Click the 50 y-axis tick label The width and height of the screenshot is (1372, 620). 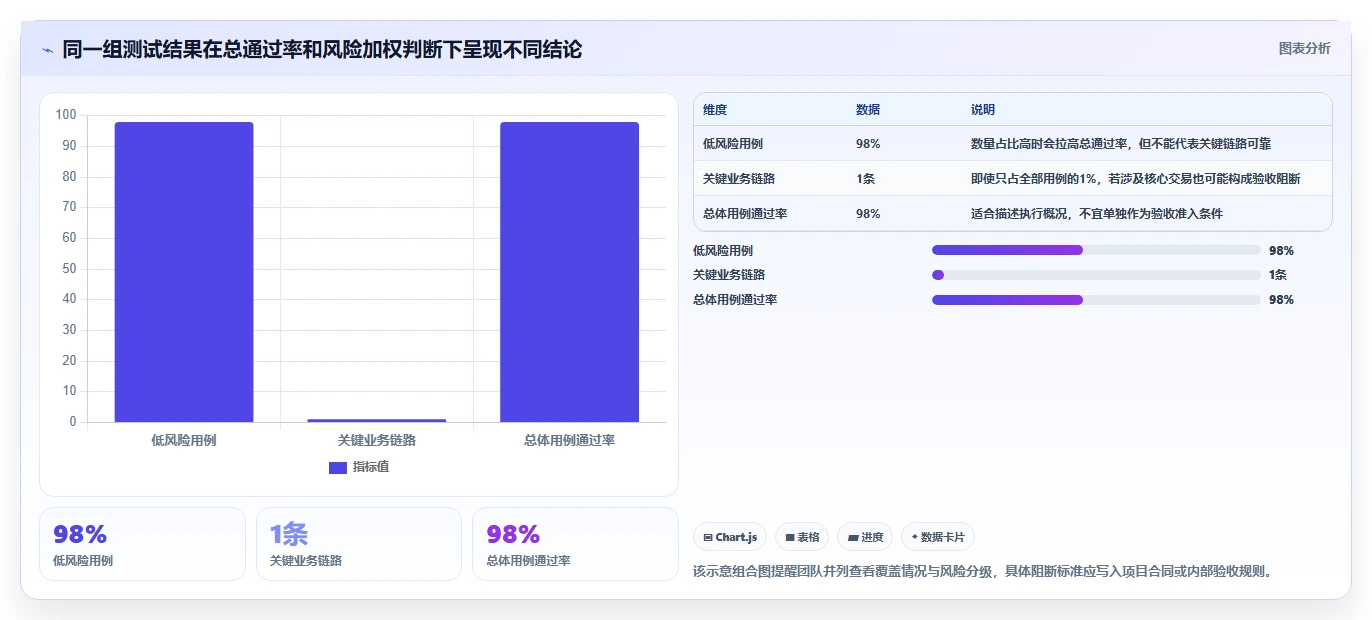69,268
